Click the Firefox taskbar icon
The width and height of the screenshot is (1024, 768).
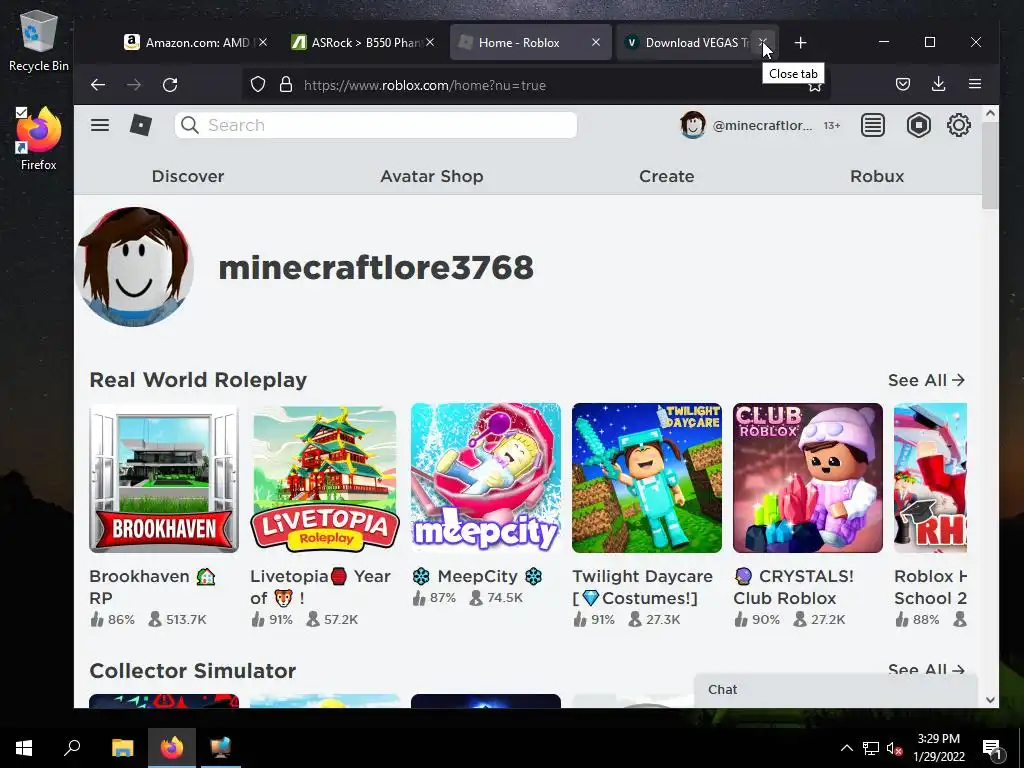tap(172, 748)
